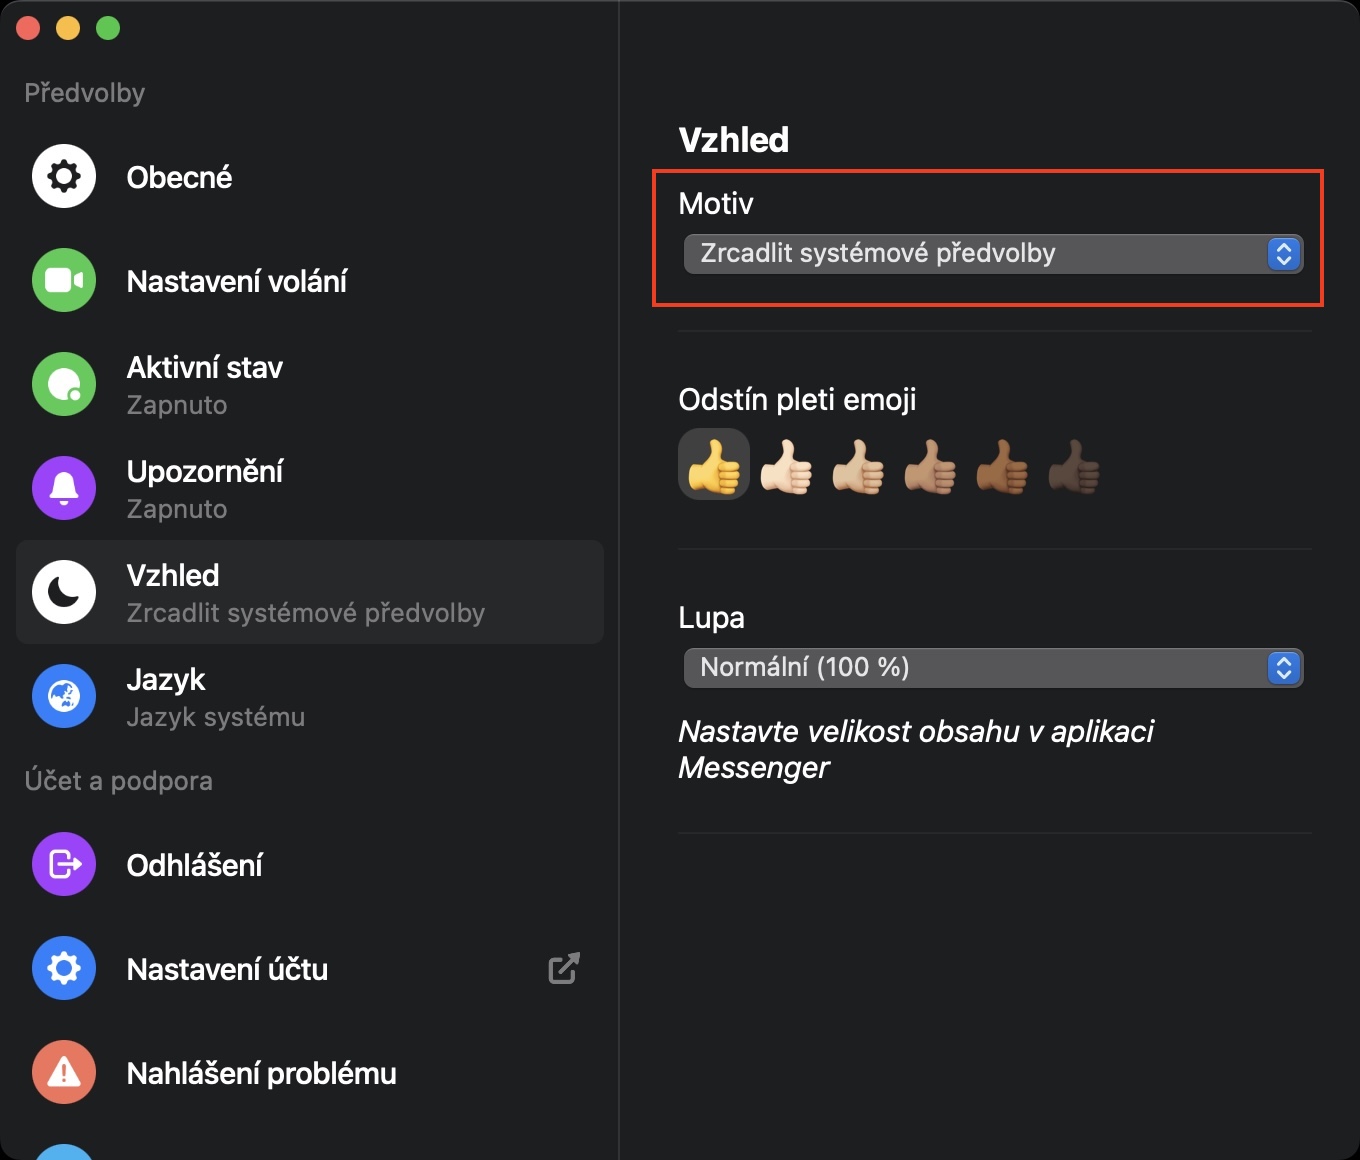Click the Odhlášení label to log out

tap(195, 866)
